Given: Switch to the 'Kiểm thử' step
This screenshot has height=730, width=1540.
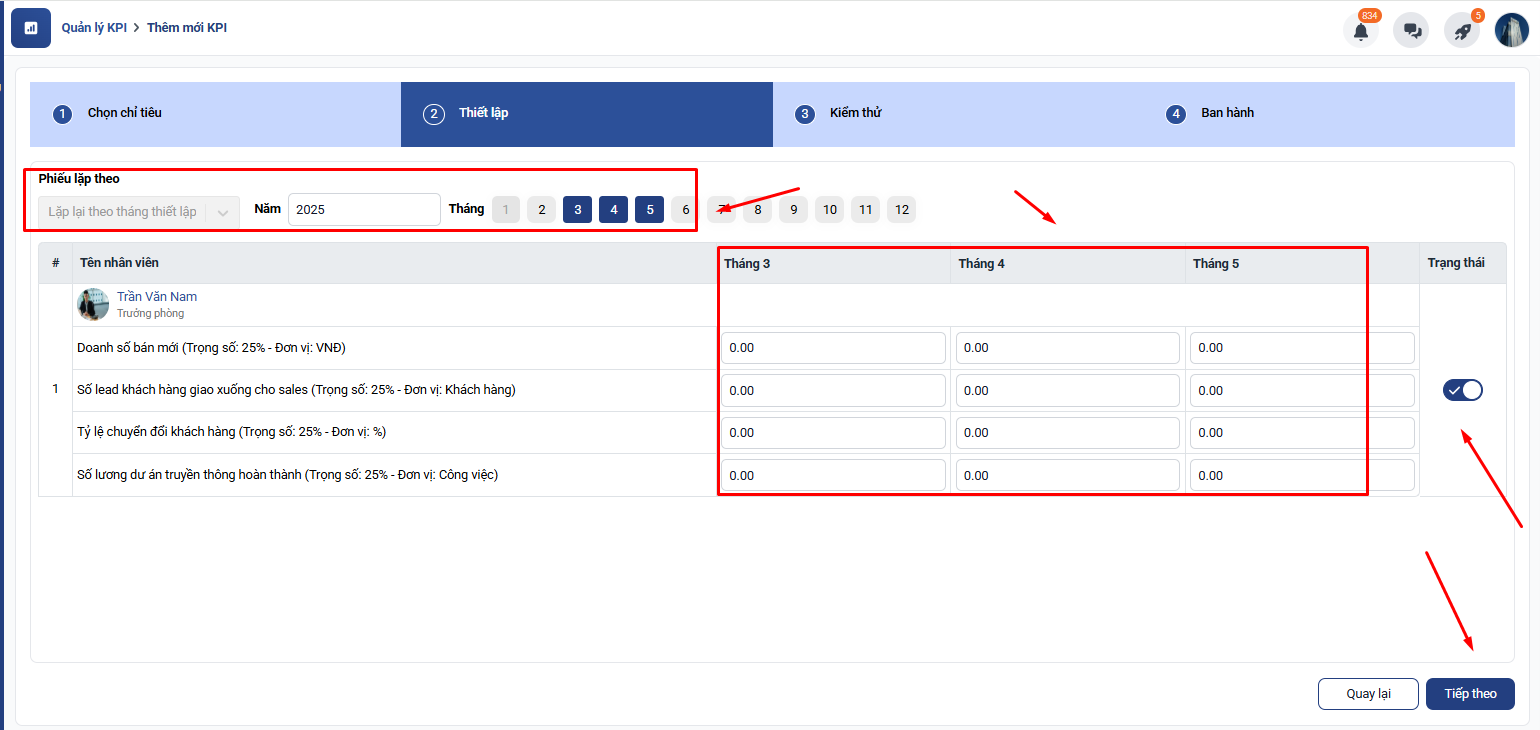Looking at the screenshot, I should [855, 113].
